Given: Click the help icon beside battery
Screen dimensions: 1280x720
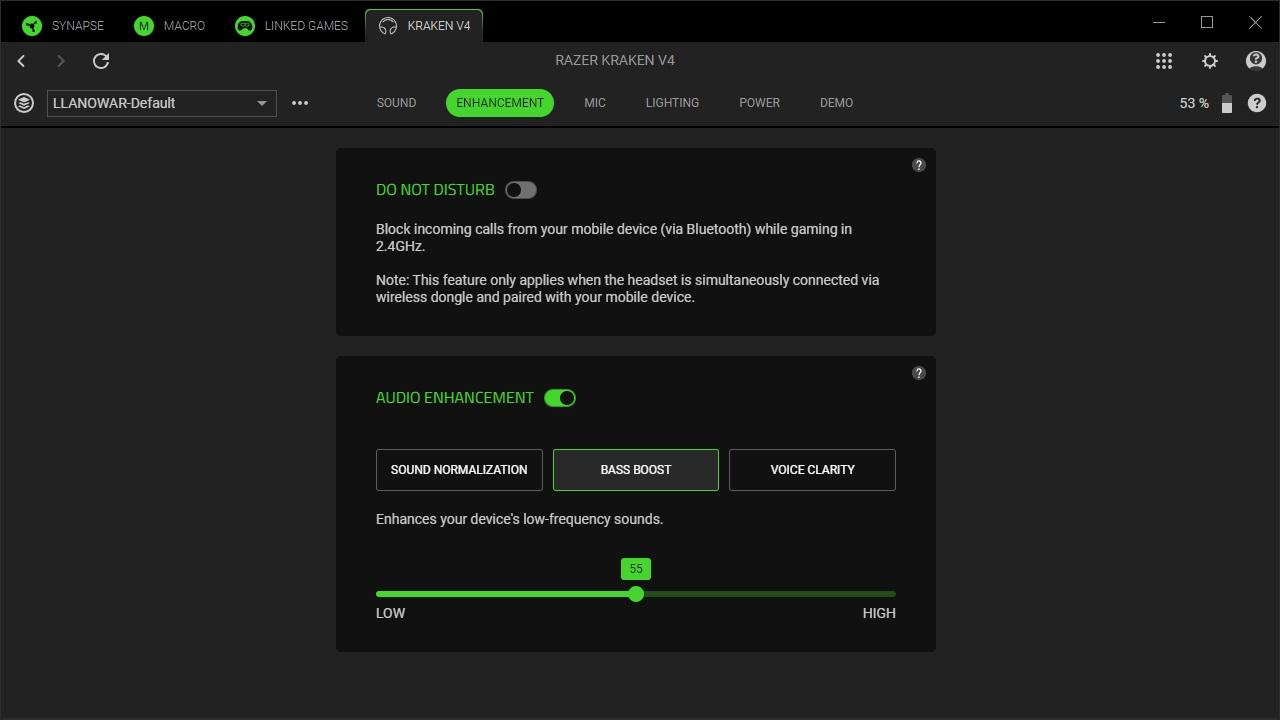Looking at the screenshot, I should [x=1257, y=103].
